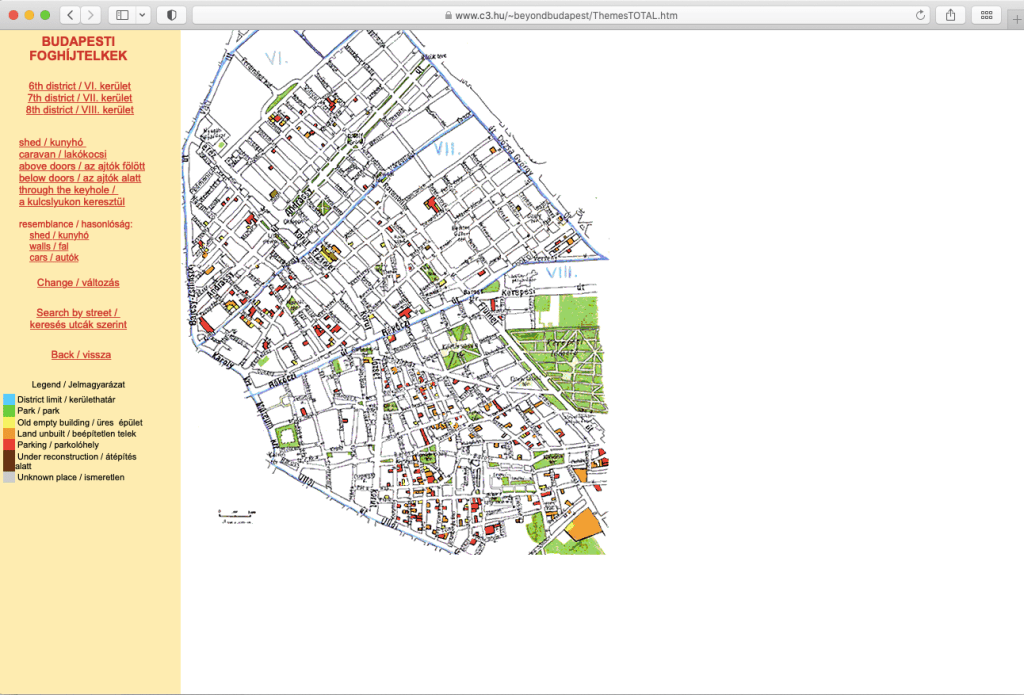
Task: Click the address bar with c3.hu URL
Action: point(562,15)
